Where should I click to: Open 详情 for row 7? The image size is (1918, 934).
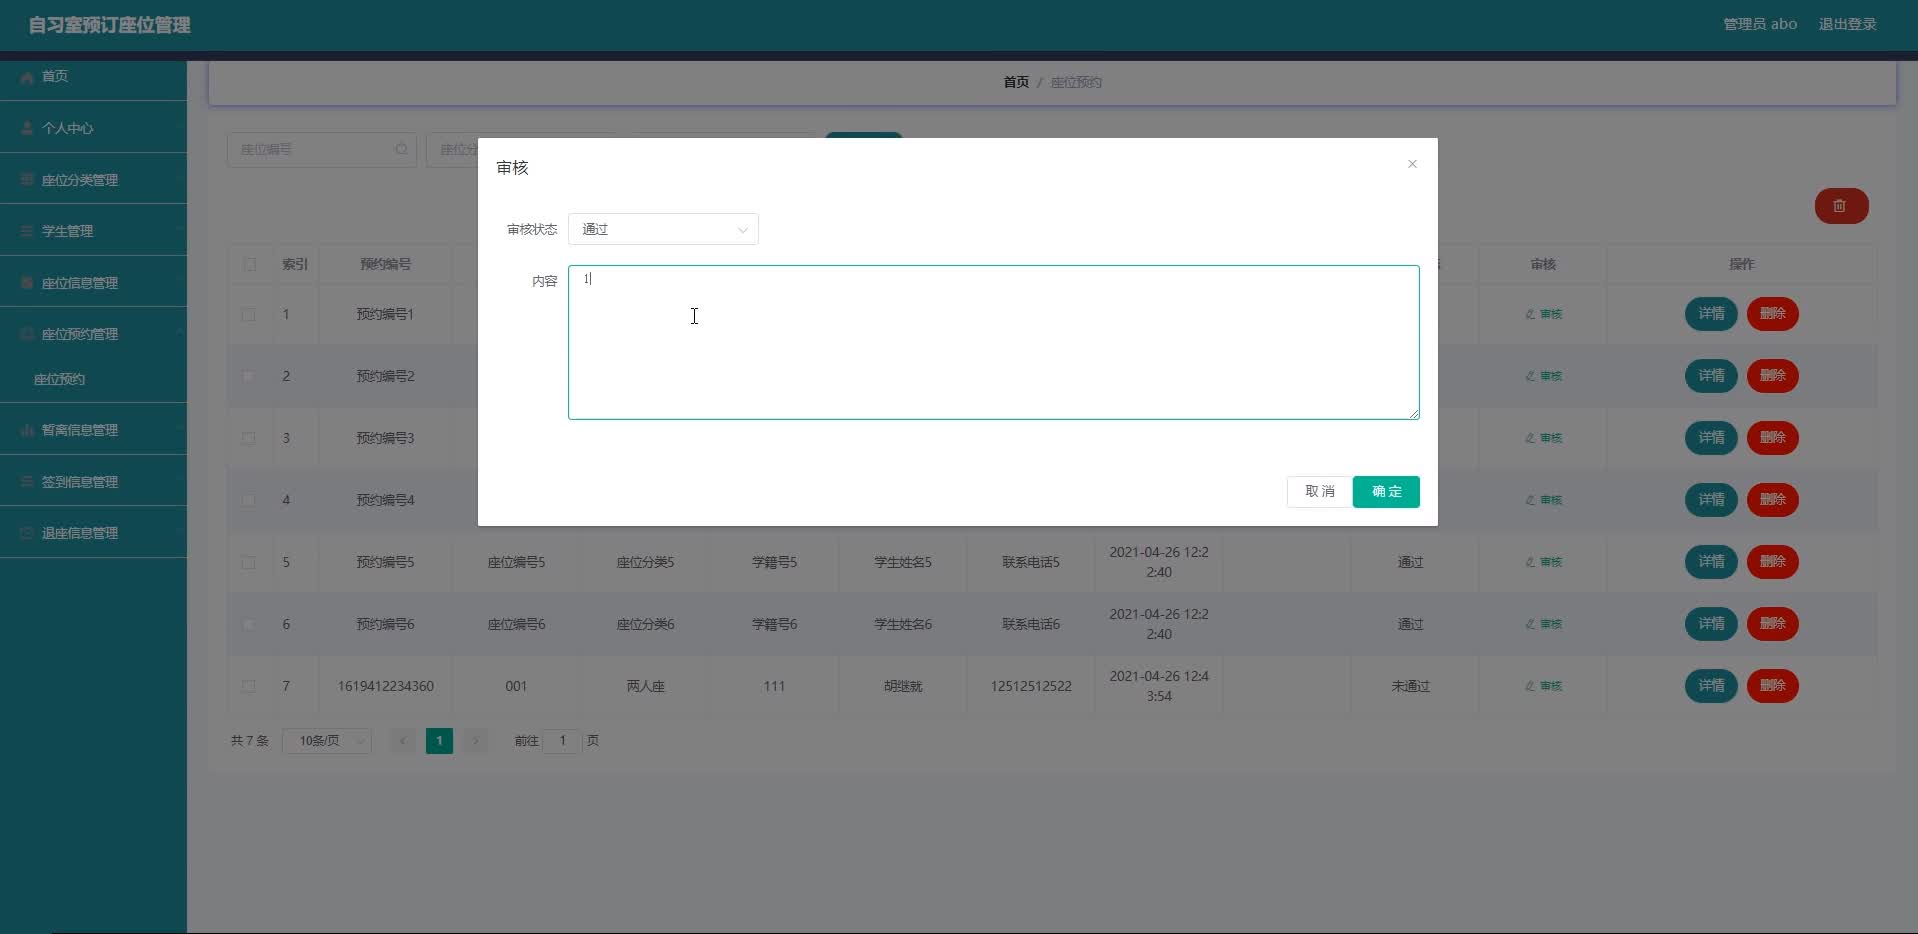(1711, 686)
